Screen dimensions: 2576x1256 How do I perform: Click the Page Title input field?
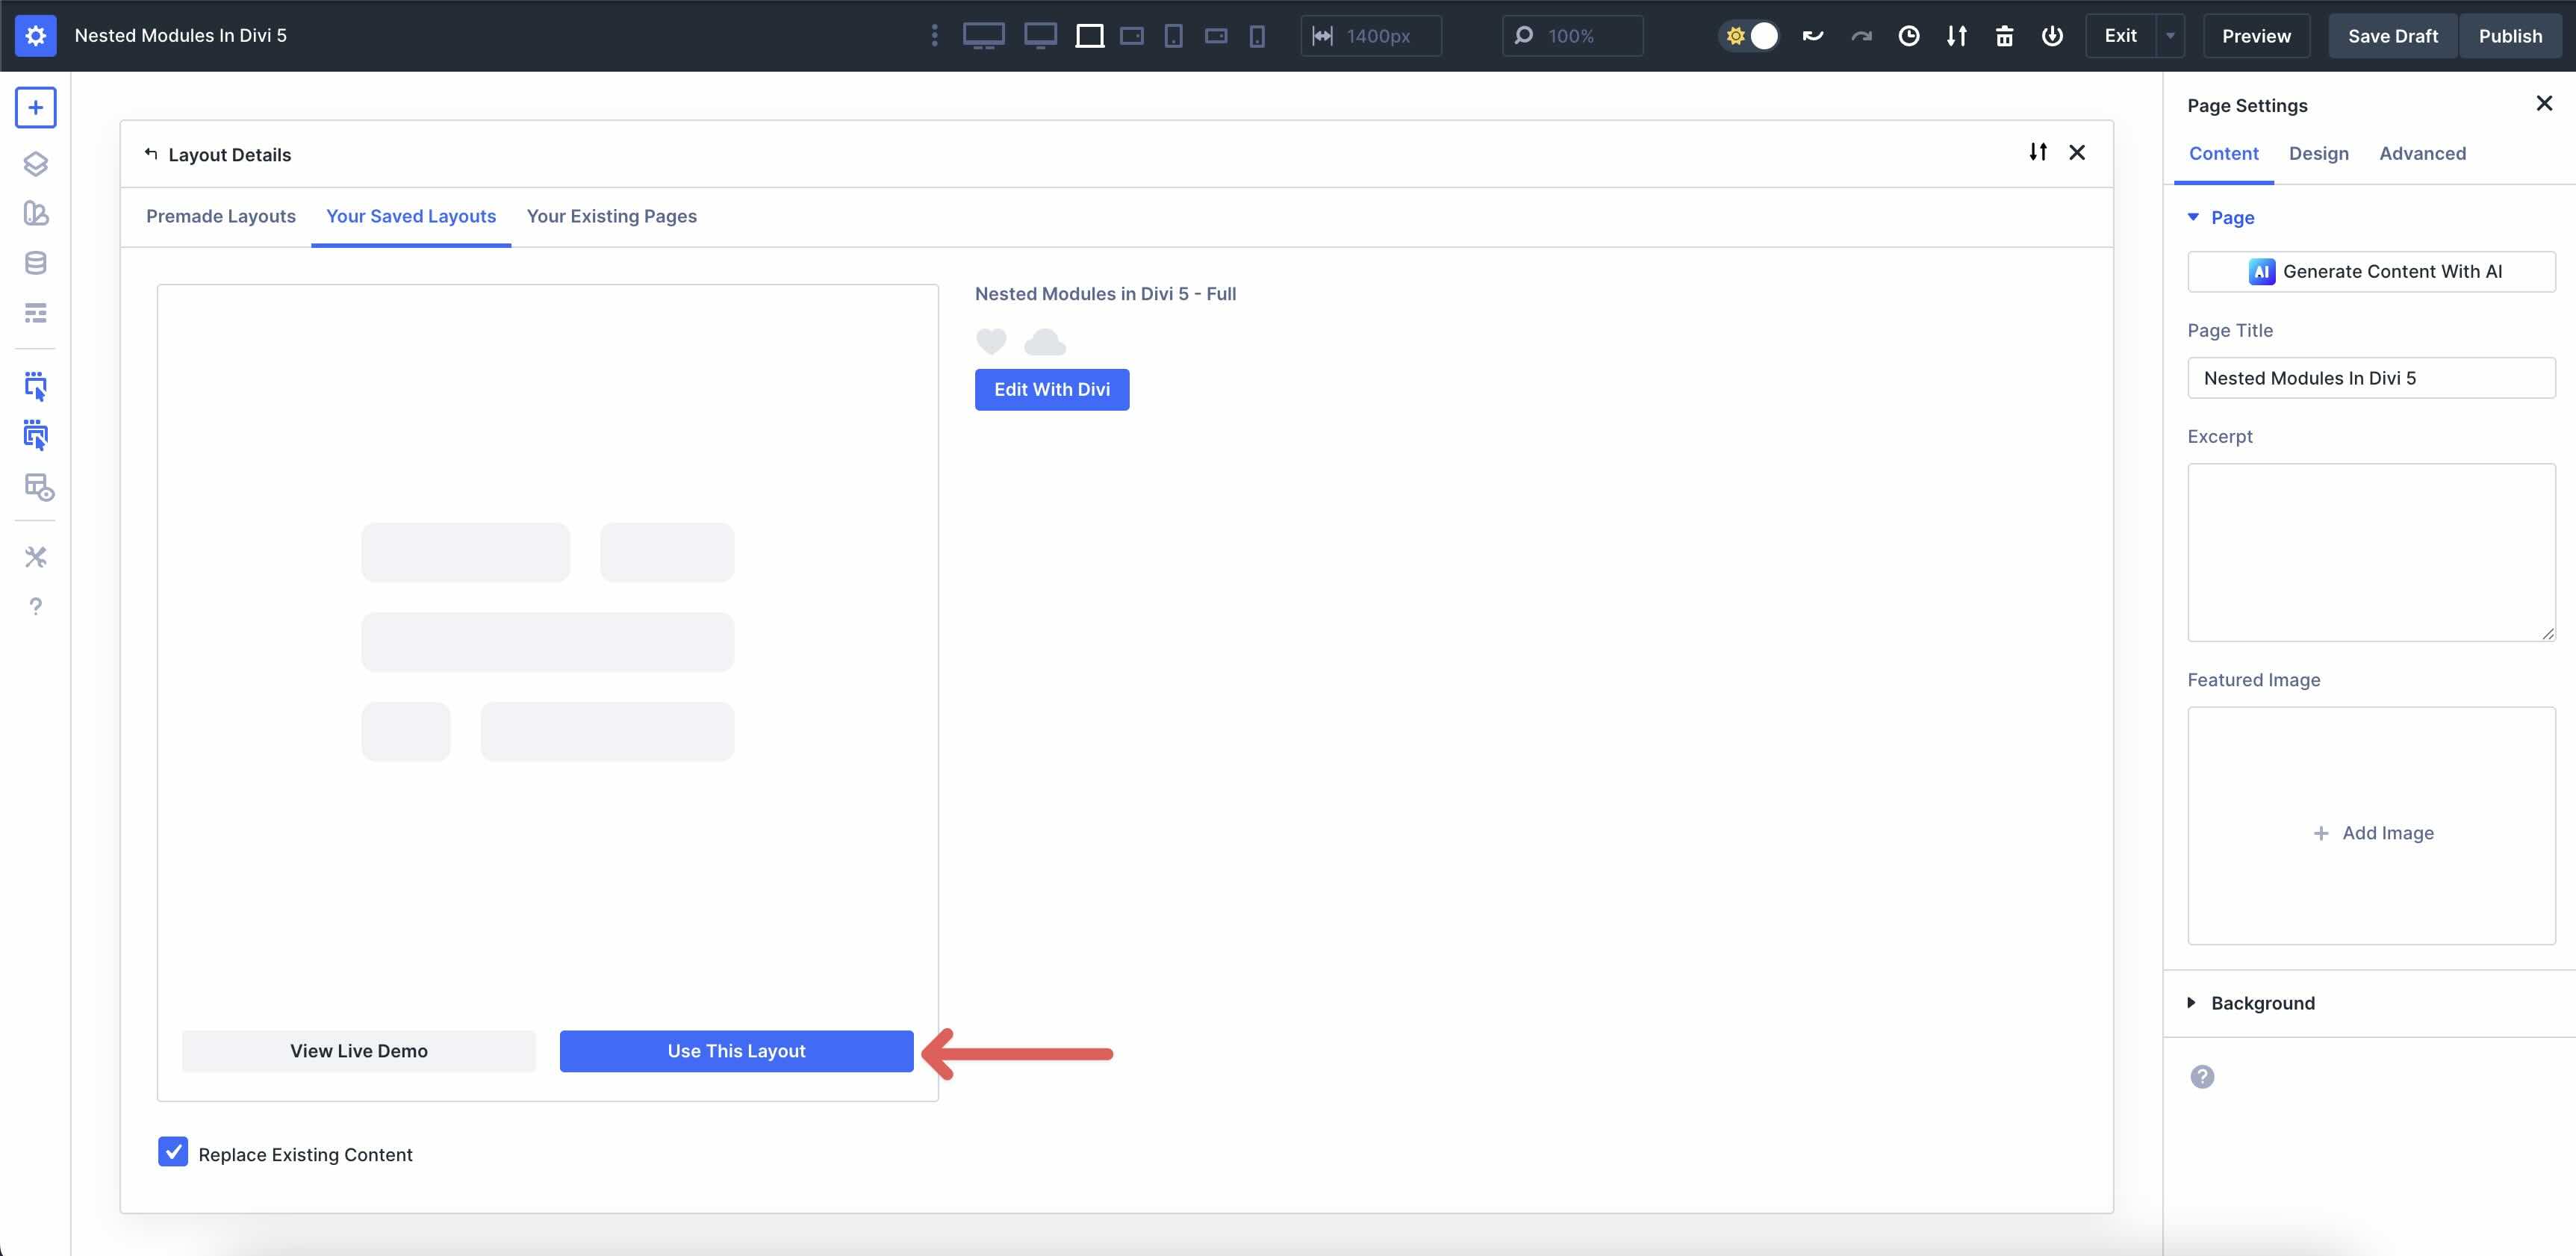(2371, 377)
